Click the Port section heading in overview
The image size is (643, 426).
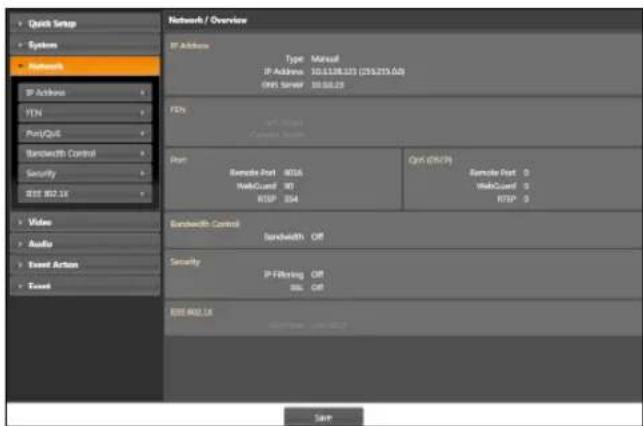click(178, 159)
